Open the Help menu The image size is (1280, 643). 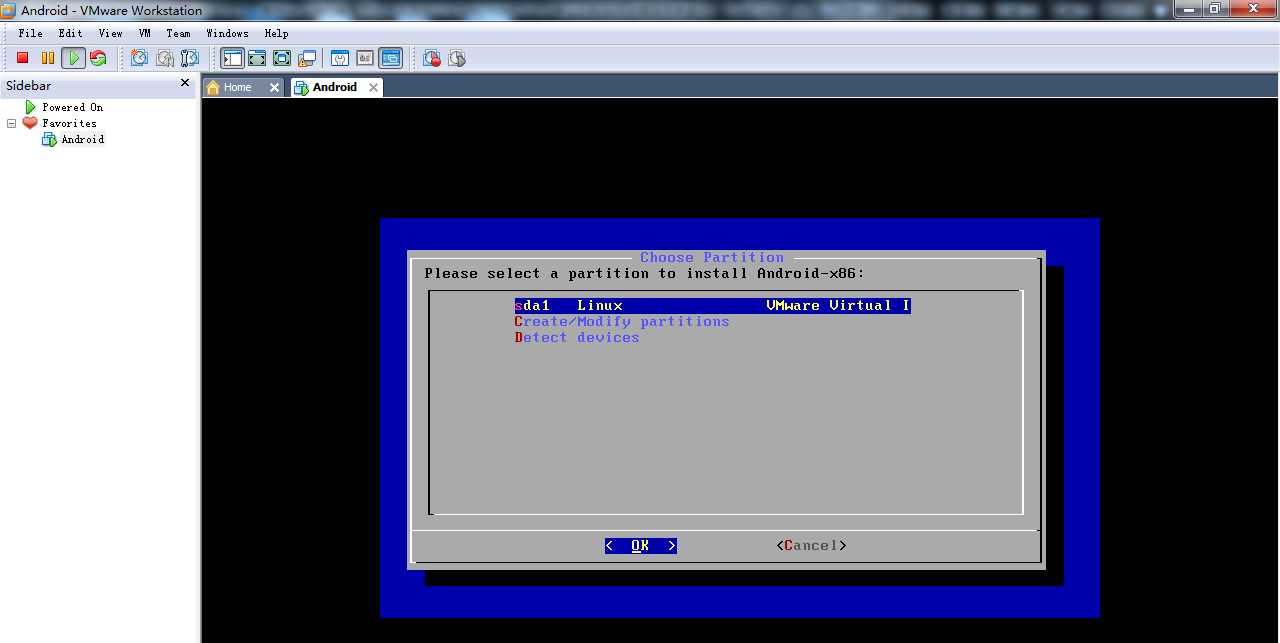tap(276, 33)
